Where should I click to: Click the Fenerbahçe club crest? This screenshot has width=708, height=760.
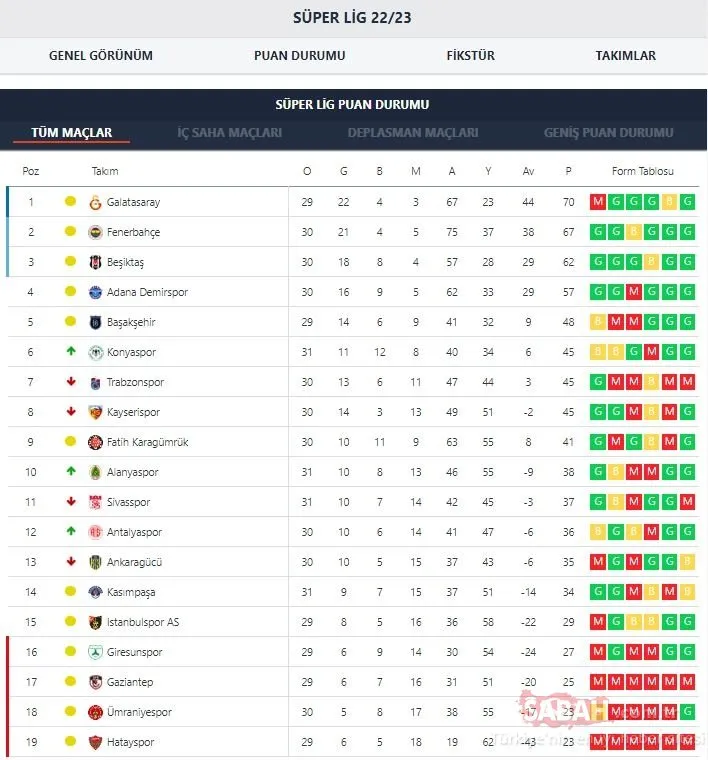coord(95,233)
